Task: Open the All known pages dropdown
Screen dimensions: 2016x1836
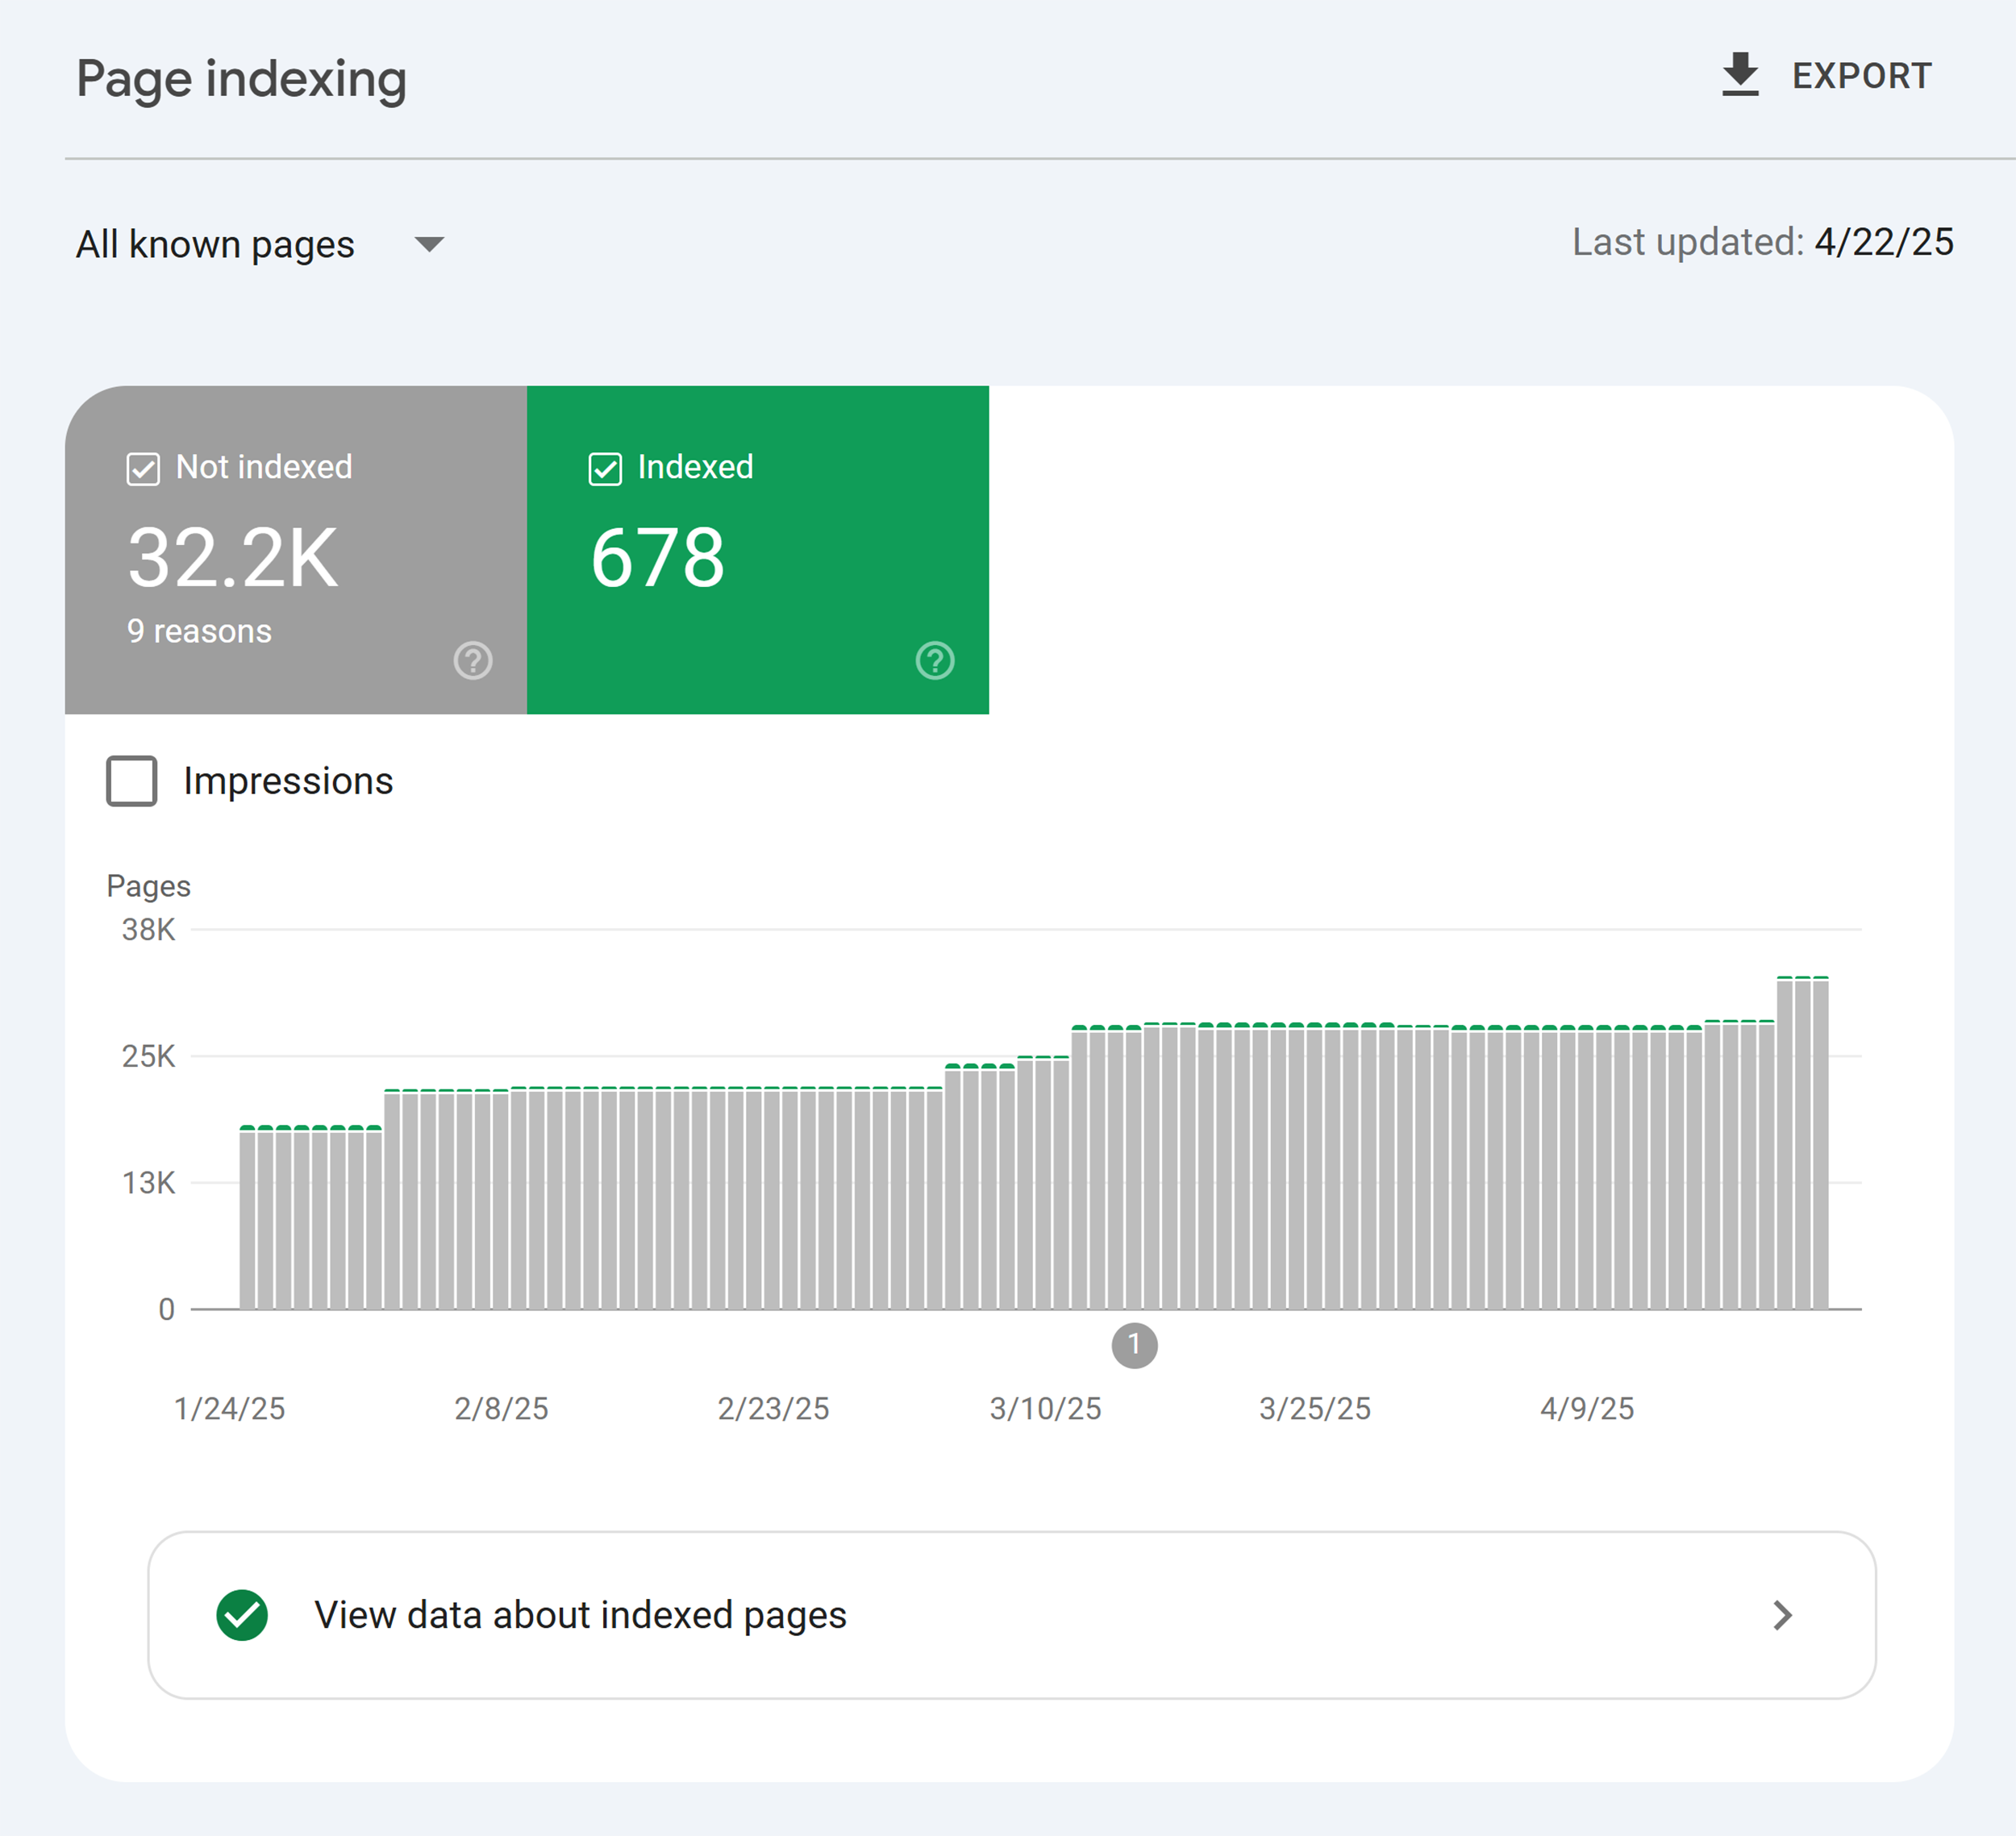Action: [260, 244]
